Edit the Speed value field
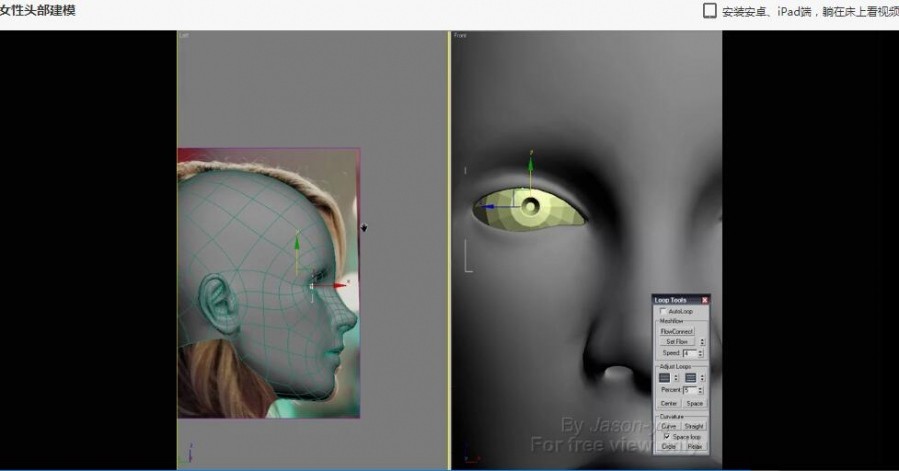 (690, 353)
